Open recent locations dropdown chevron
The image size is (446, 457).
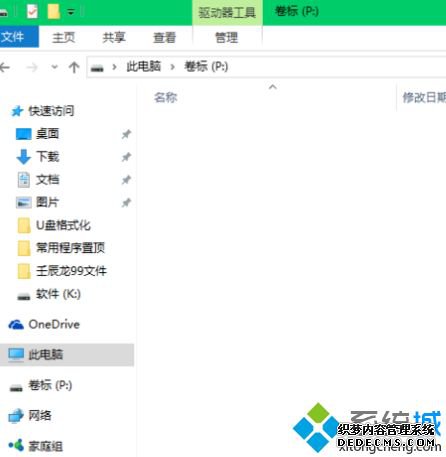tap(54, 67)
